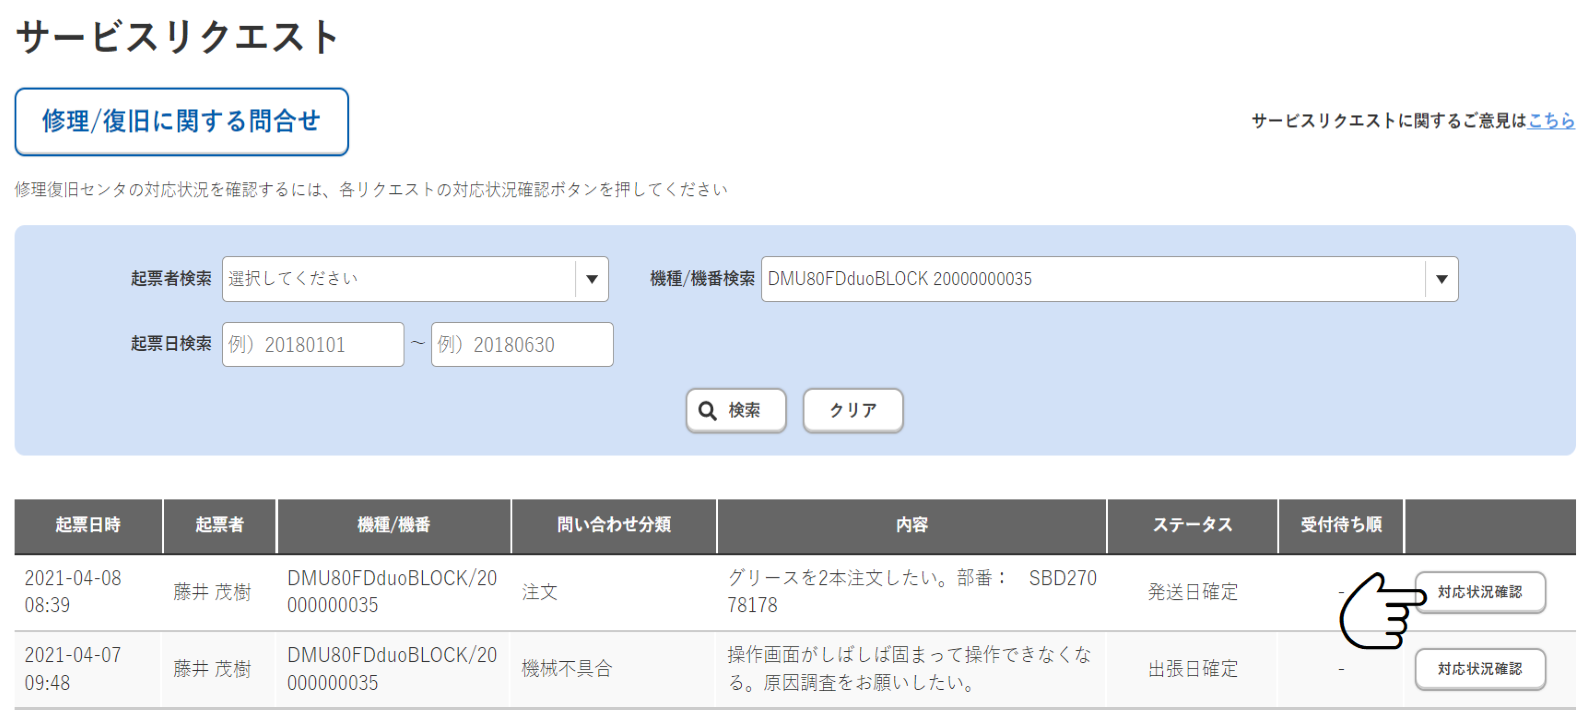Click the 検索 button label
The image size is (1590, 721).
click(744, 411)
